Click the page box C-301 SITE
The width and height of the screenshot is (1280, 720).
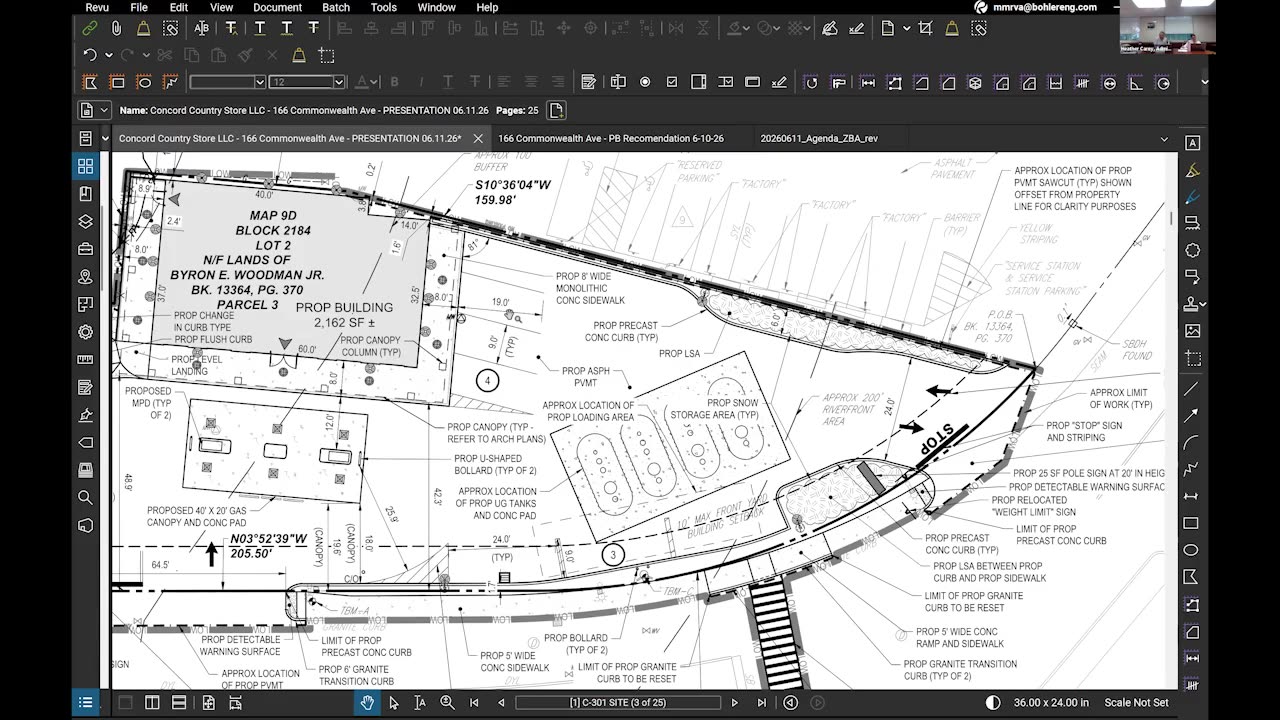click(x=618, y=703)
